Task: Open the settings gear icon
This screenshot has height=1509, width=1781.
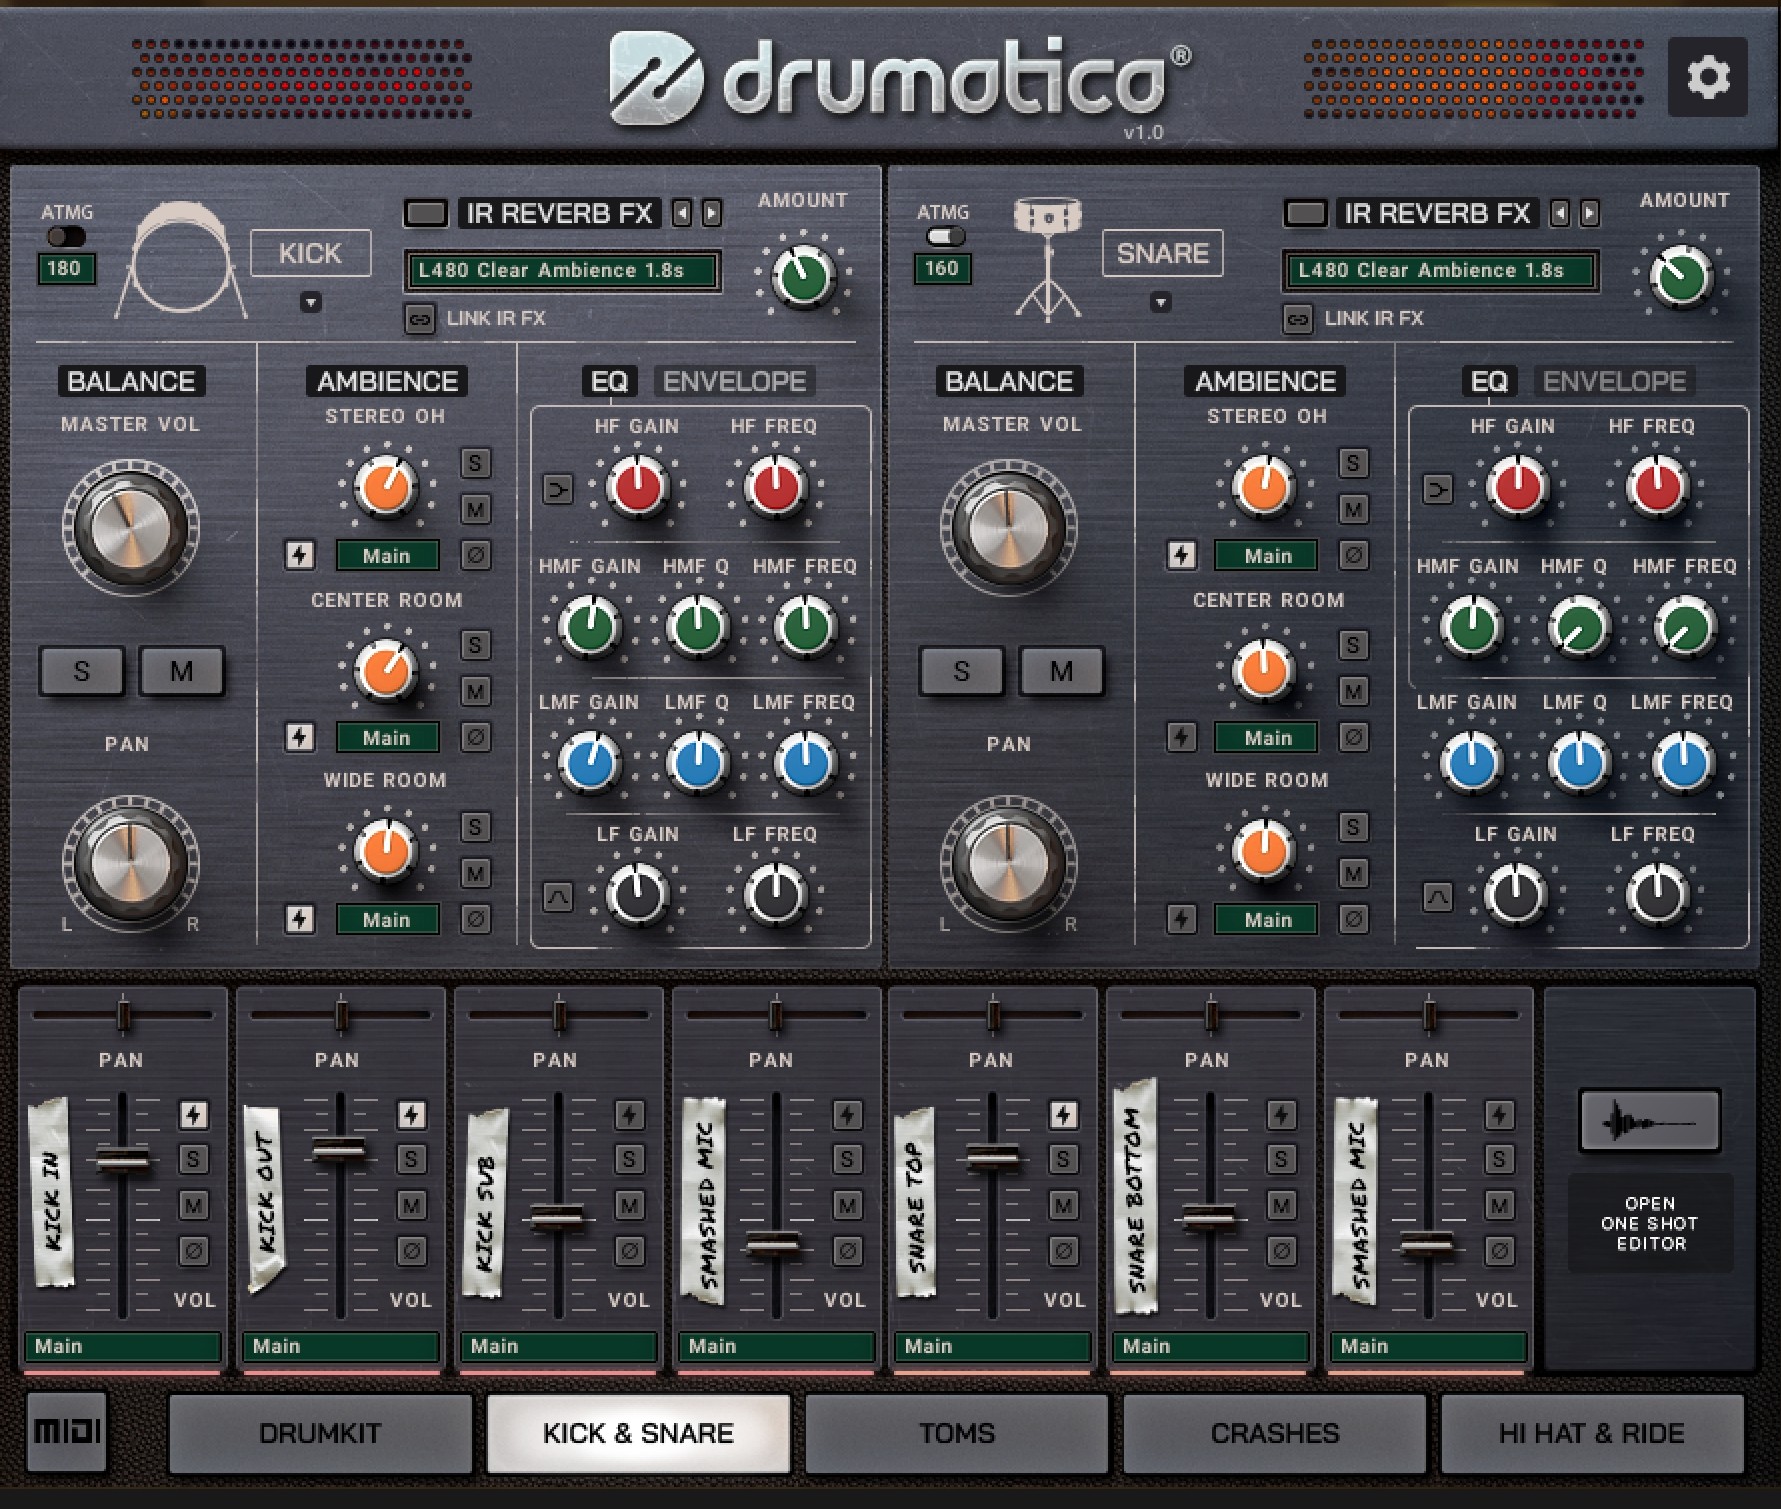Action: click(1707, 77)
